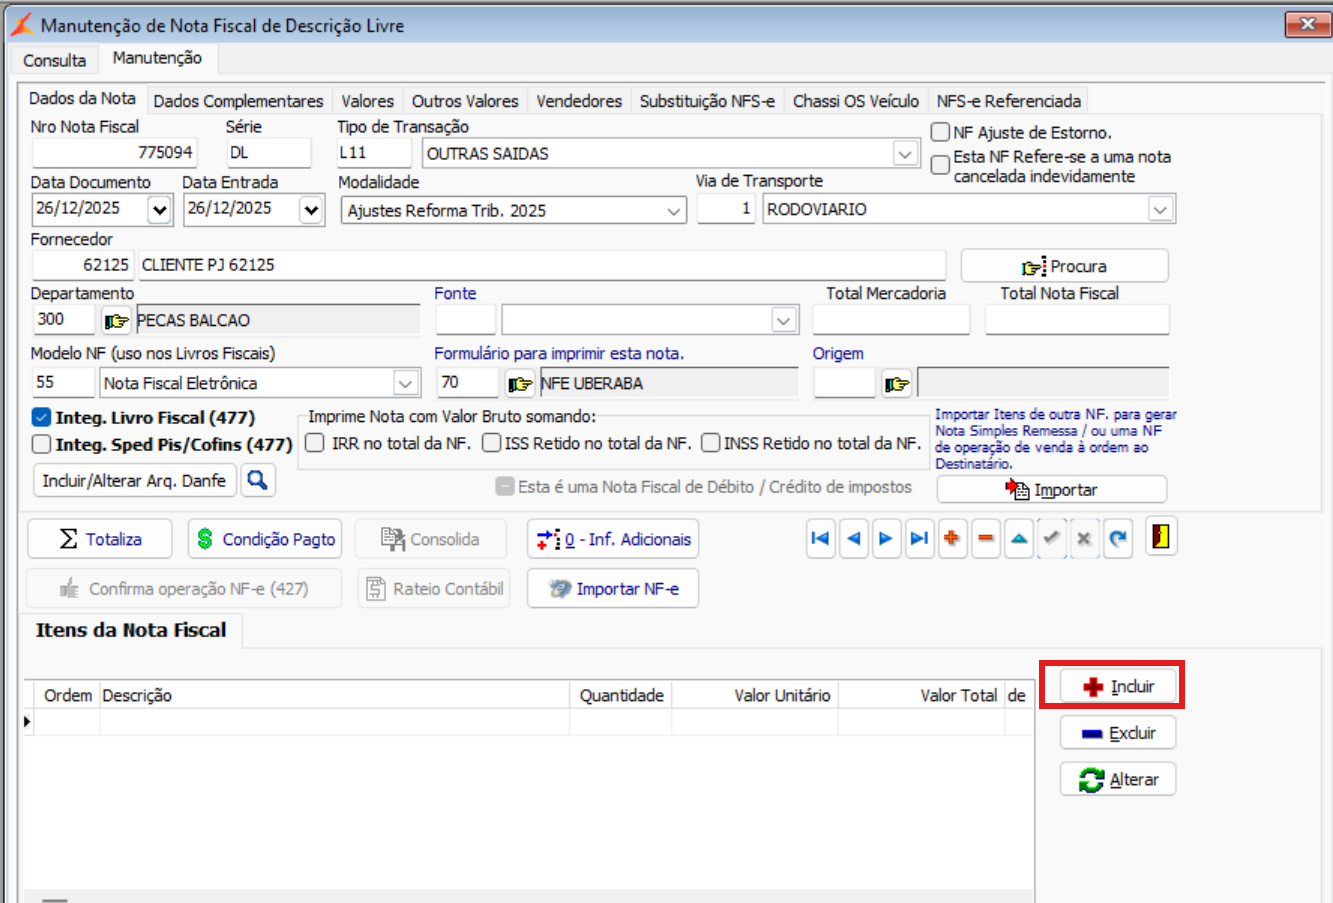Go to the first record in navigator
This screenshot has height=903, width=1333.
click(820, 539)
